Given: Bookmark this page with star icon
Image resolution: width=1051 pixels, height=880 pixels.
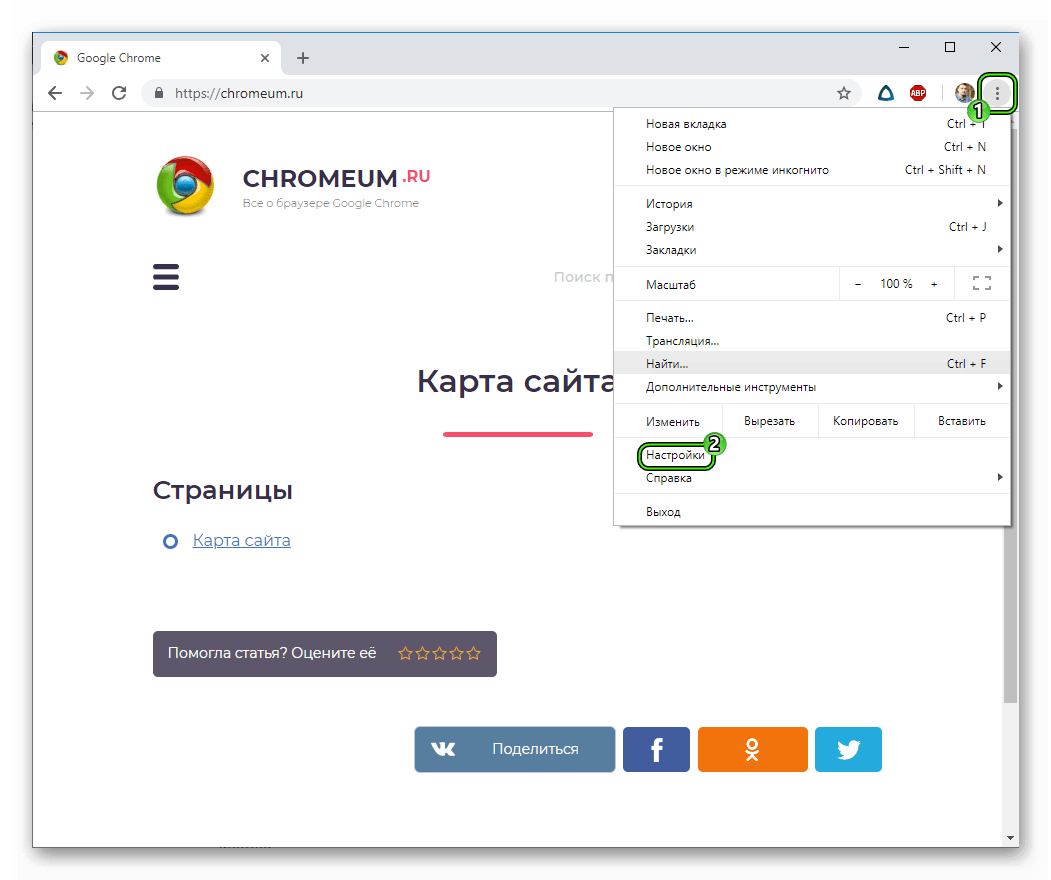Looking at the screenshot, I should [x=844, y=93].
